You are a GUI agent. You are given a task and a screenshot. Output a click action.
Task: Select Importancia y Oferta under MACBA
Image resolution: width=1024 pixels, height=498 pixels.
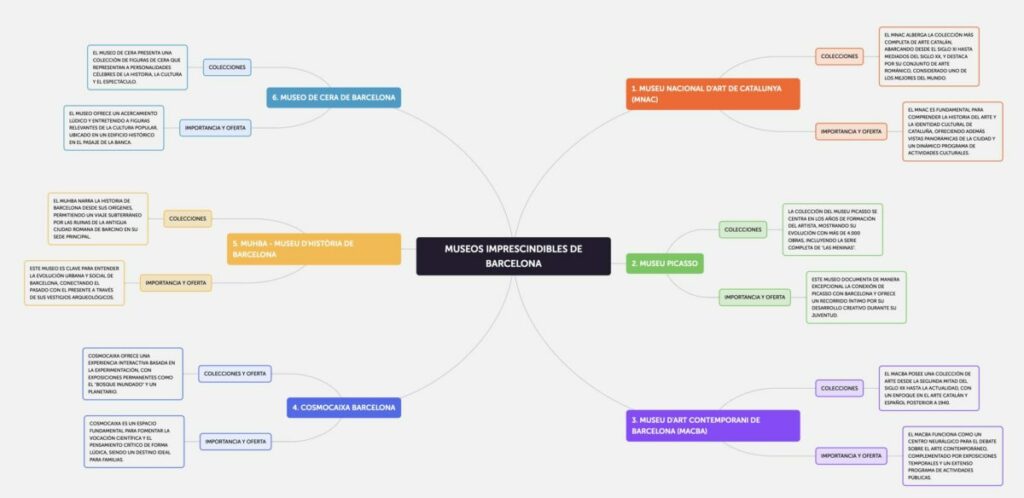[851, 456]
